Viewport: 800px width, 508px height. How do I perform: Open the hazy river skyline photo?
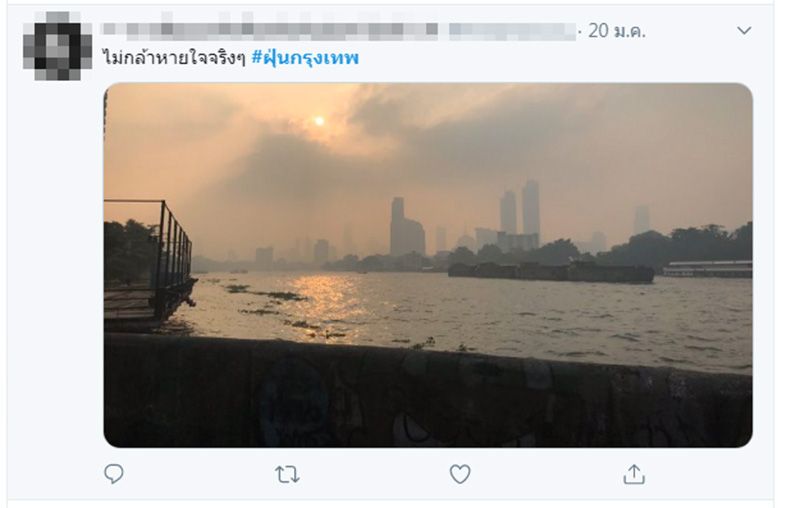click(428, 265)
